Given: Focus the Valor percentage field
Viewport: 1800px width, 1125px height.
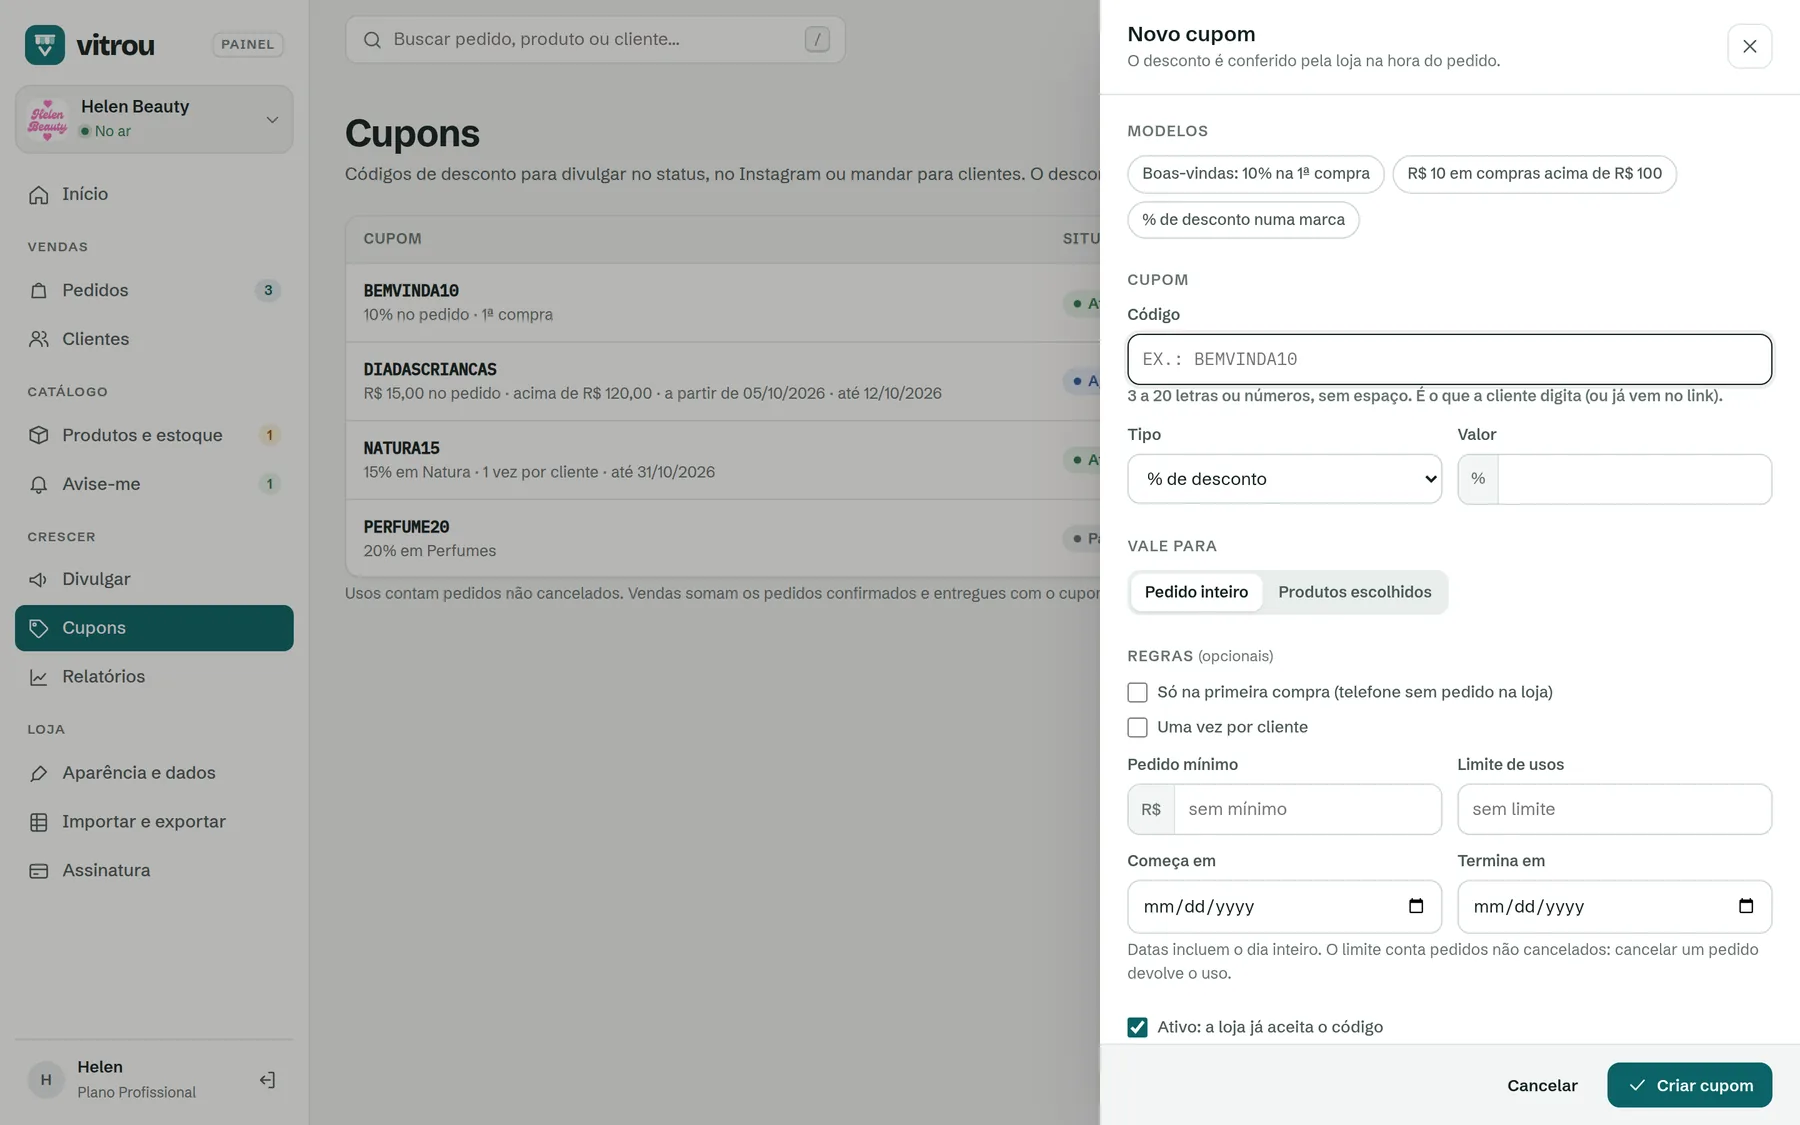Looking at the screenshot, I should tap(1635, 479).
